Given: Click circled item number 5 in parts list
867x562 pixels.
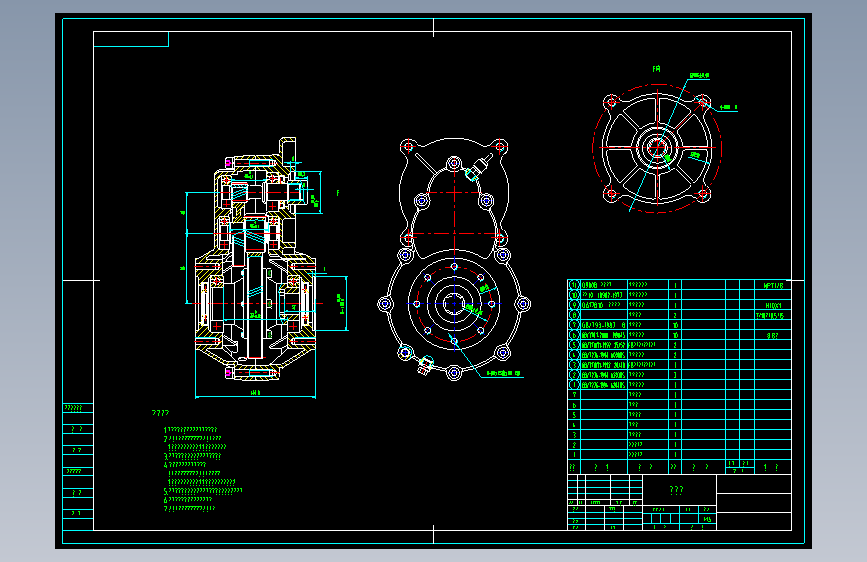Looking at the screenshot, I should pyautogui.click(x=574, y=345).
